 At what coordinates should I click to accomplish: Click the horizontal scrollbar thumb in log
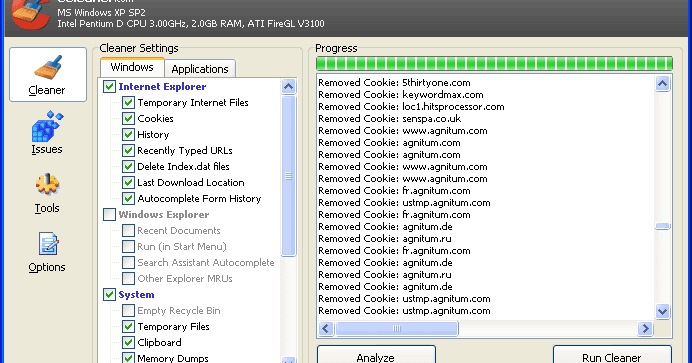click(397, 328)
